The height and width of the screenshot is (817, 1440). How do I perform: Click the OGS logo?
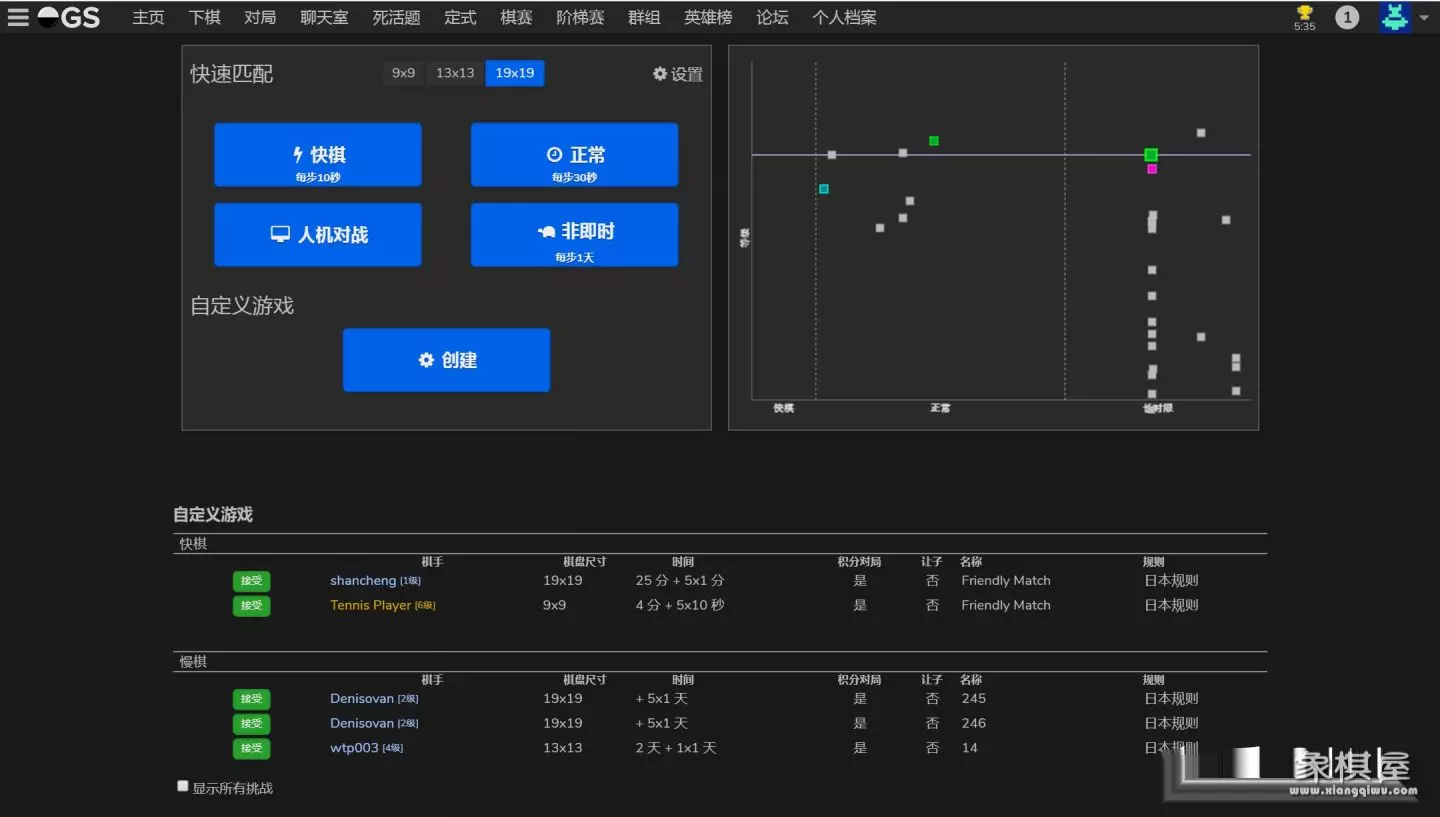coord(69,17)
